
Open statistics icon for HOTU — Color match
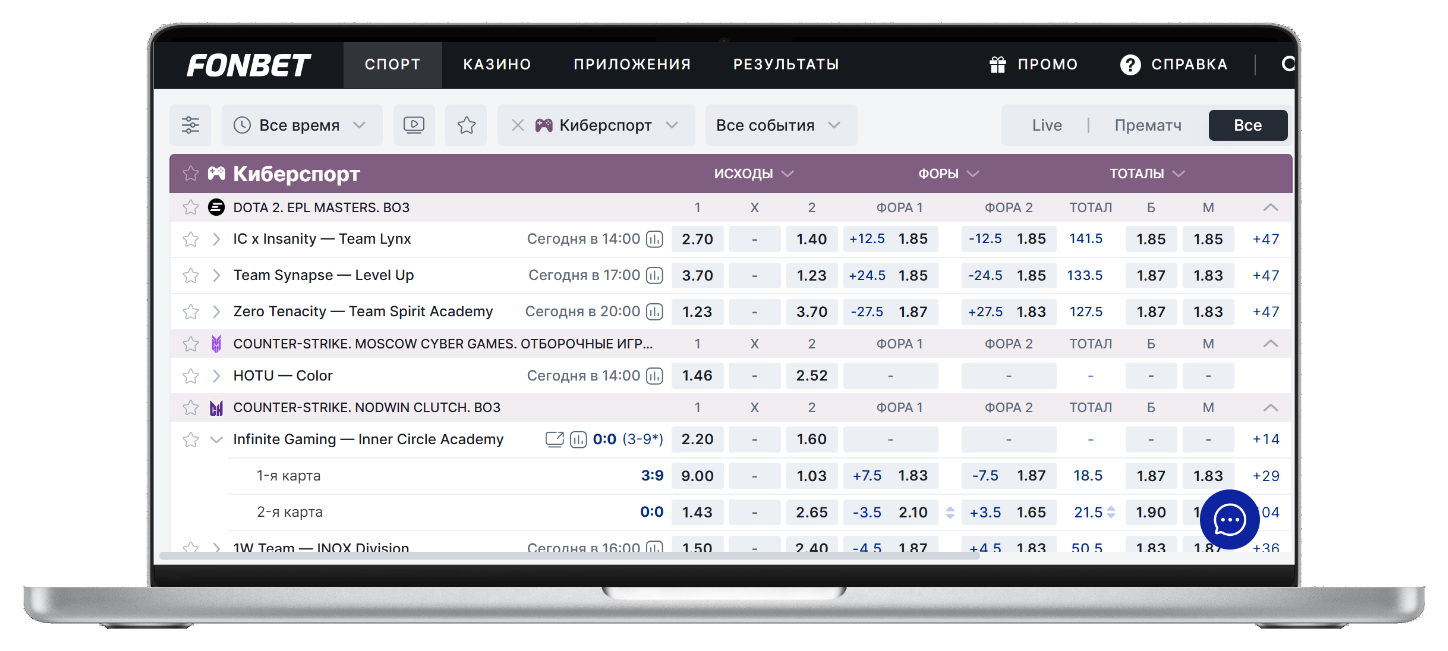(x=655, y=376)
